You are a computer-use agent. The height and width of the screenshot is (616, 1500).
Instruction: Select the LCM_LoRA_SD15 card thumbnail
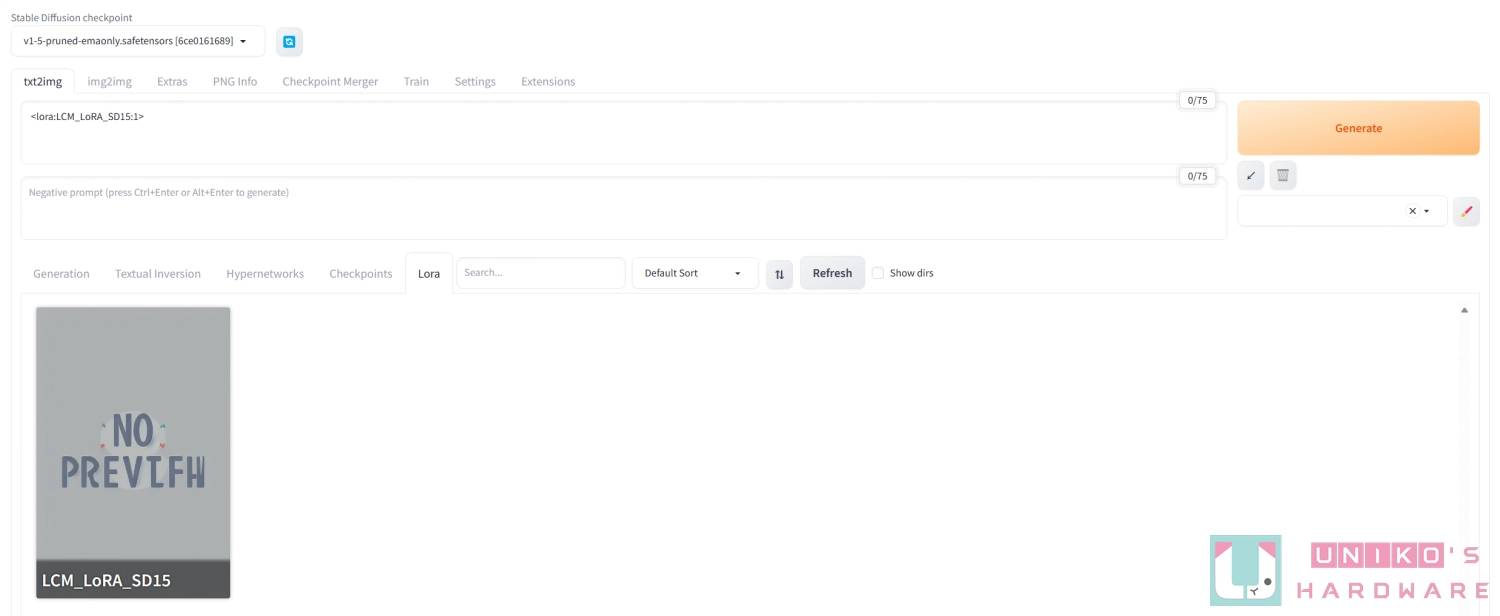[x=133, y=440]
